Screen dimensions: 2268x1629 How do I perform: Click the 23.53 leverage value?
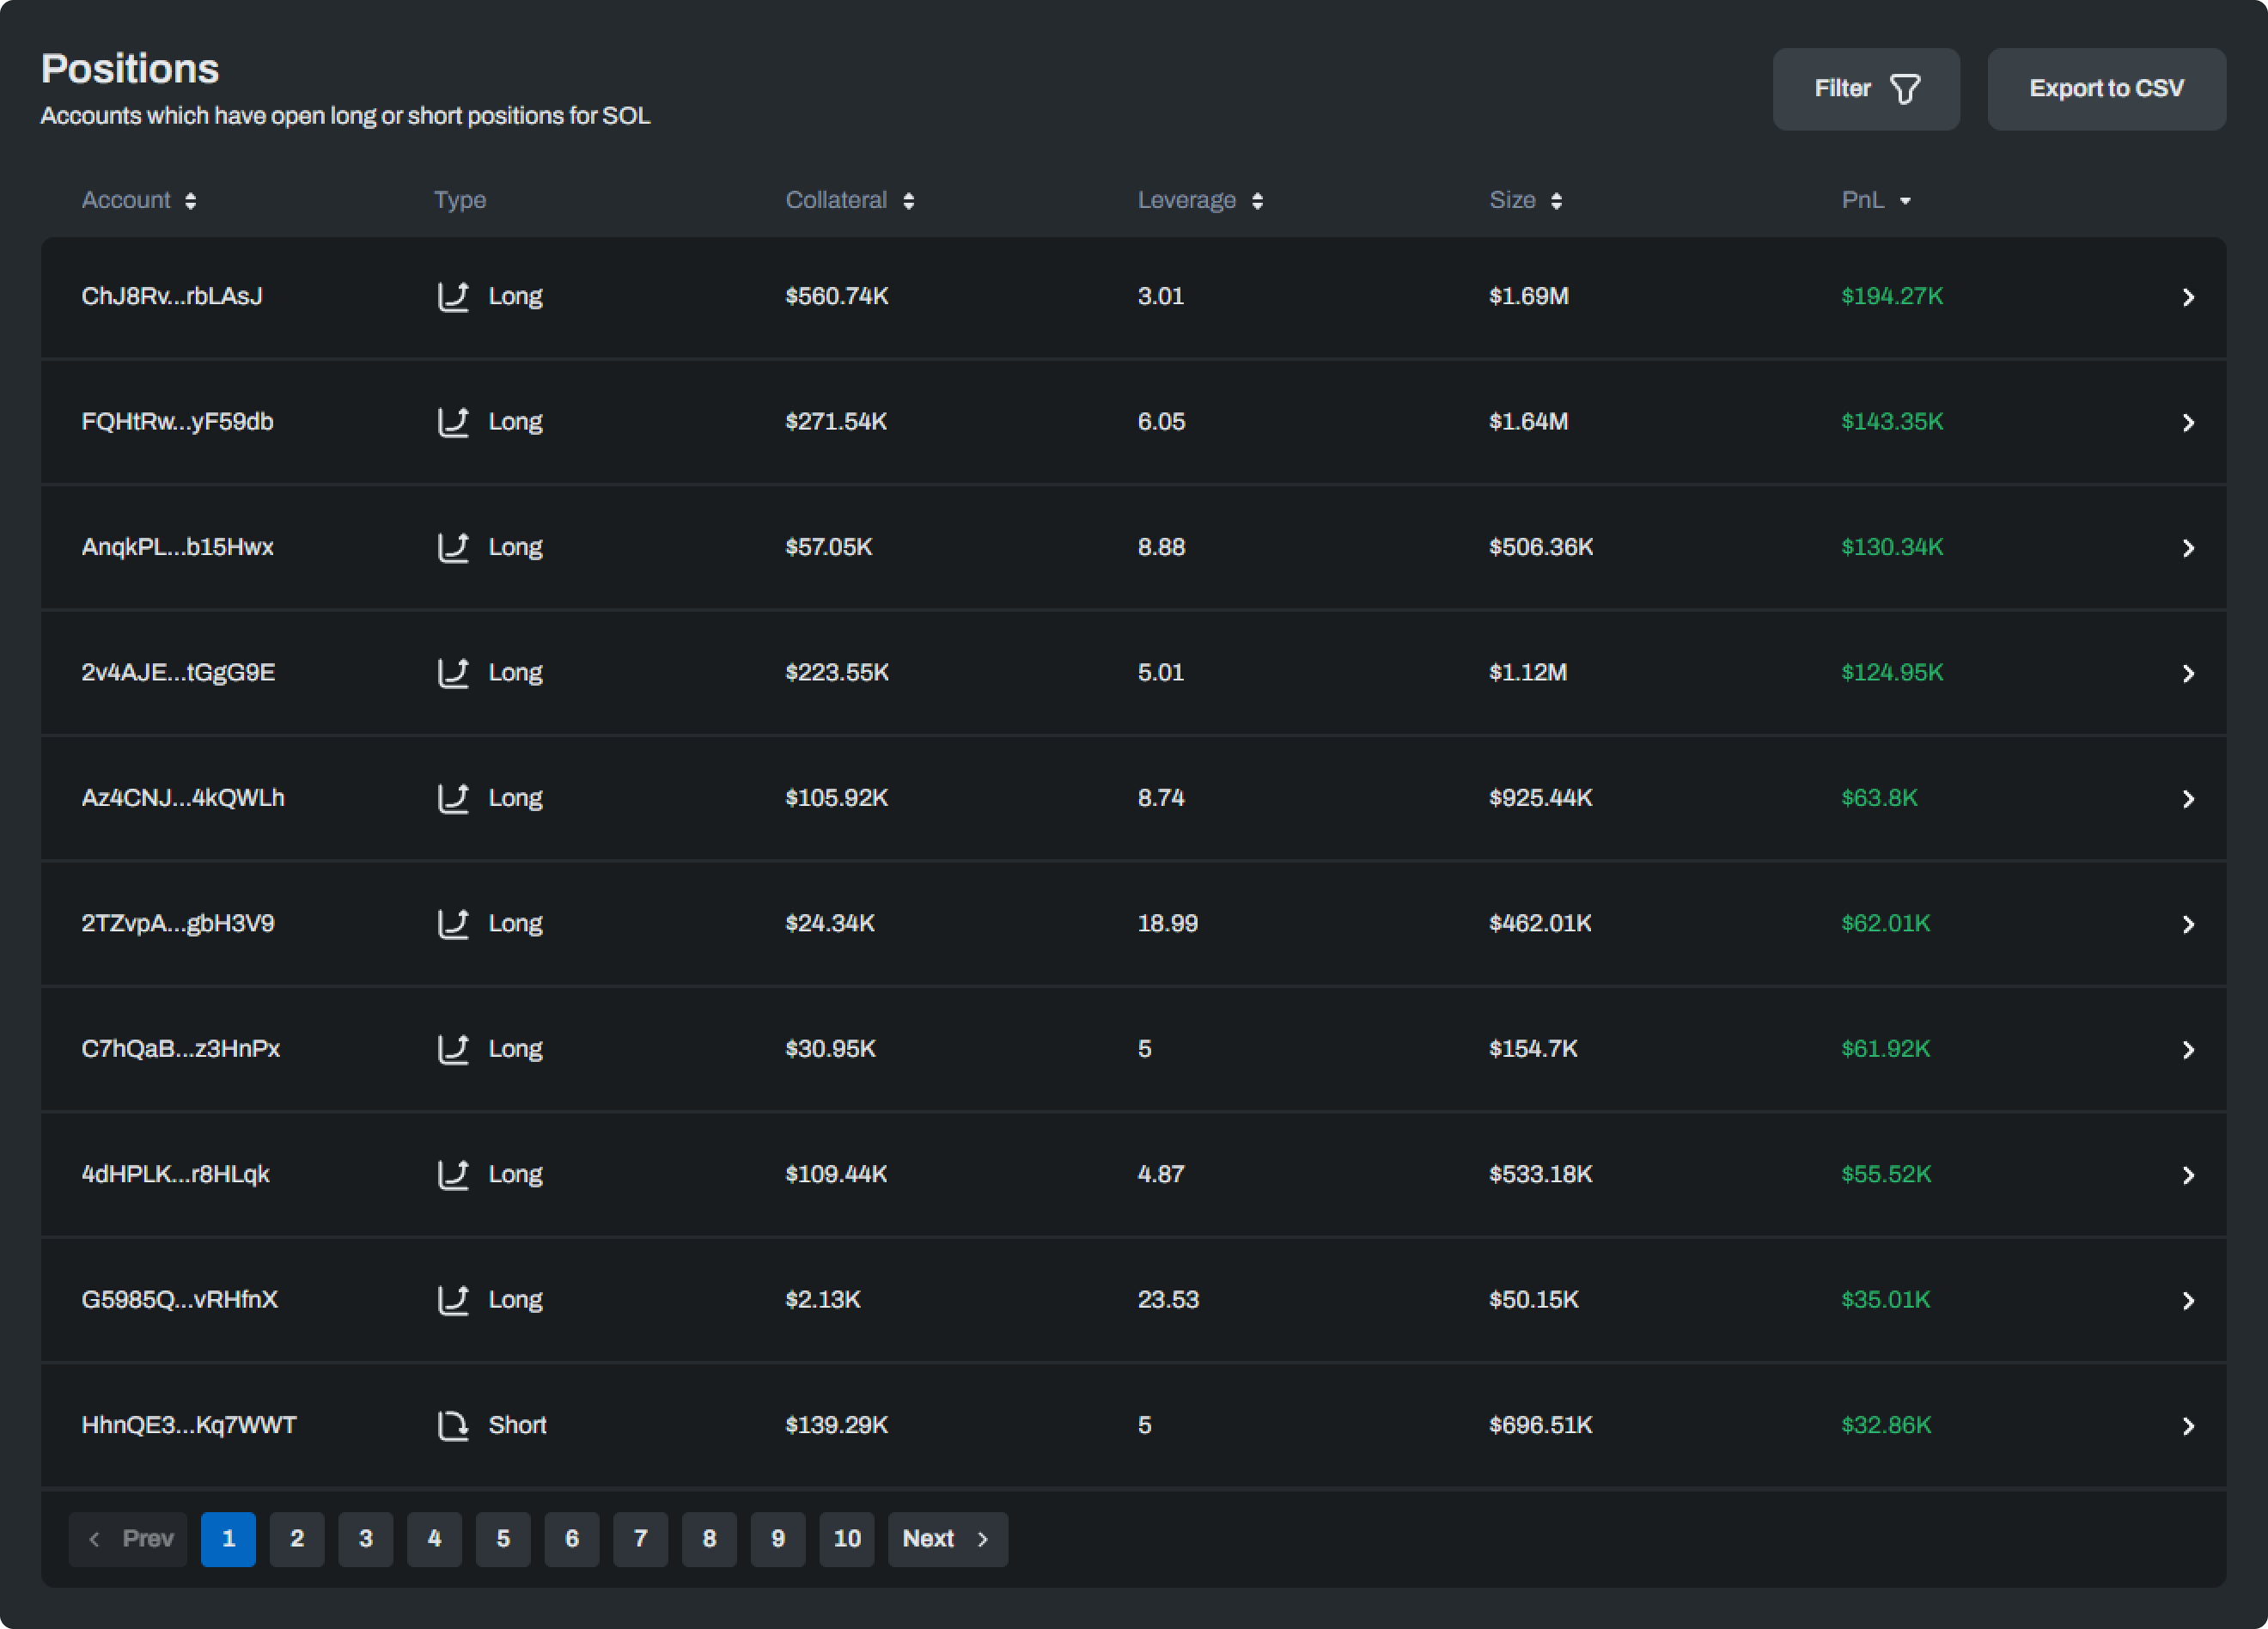pos(1168,1300)
